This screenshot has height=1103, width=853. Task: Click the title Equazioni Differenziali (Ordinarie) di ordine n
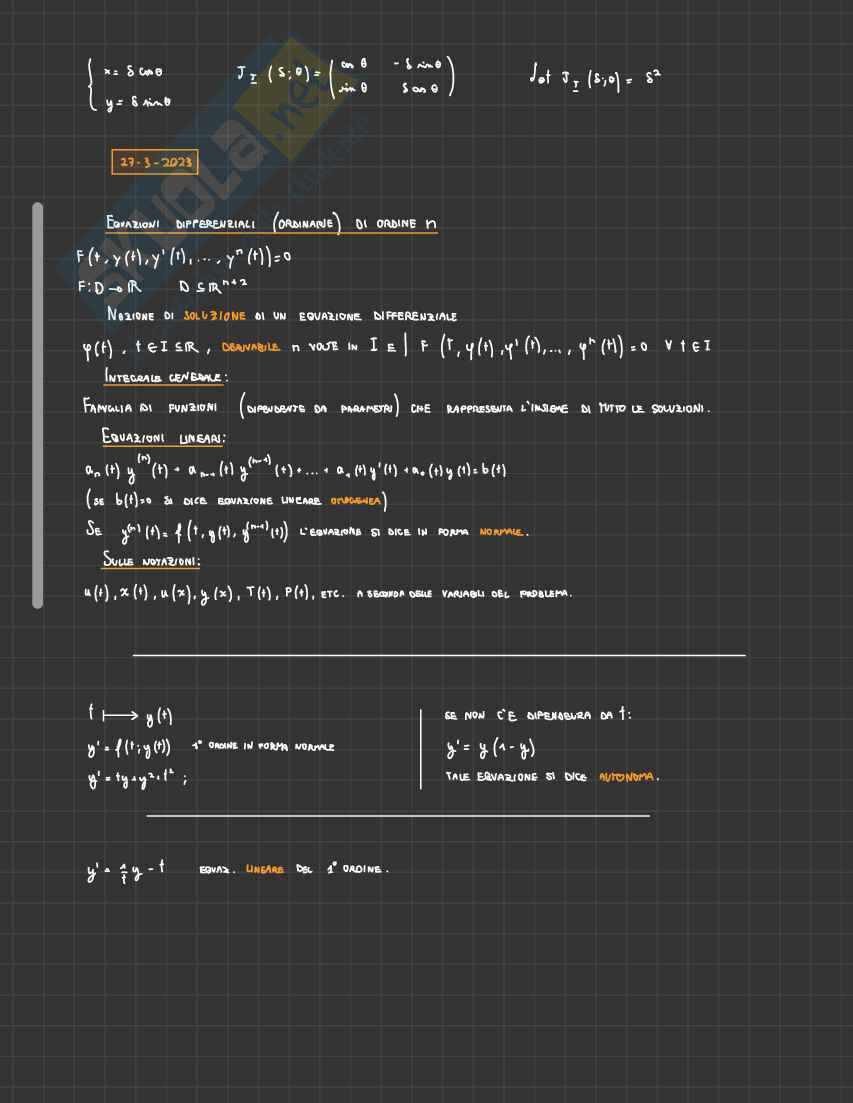click(271, 224)
